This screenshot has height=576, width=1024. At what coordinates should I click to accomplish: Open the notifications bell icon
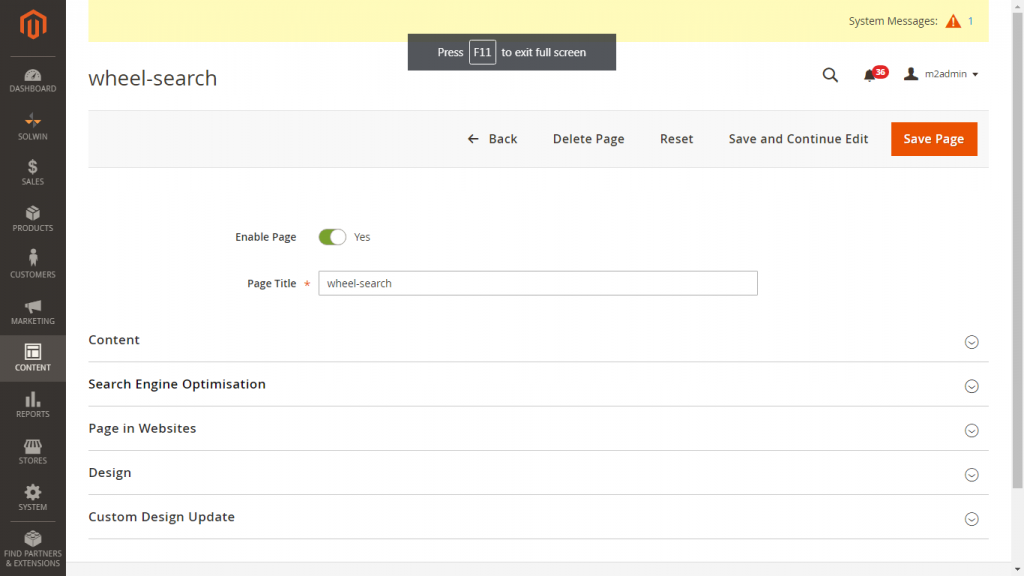point(870,75)
